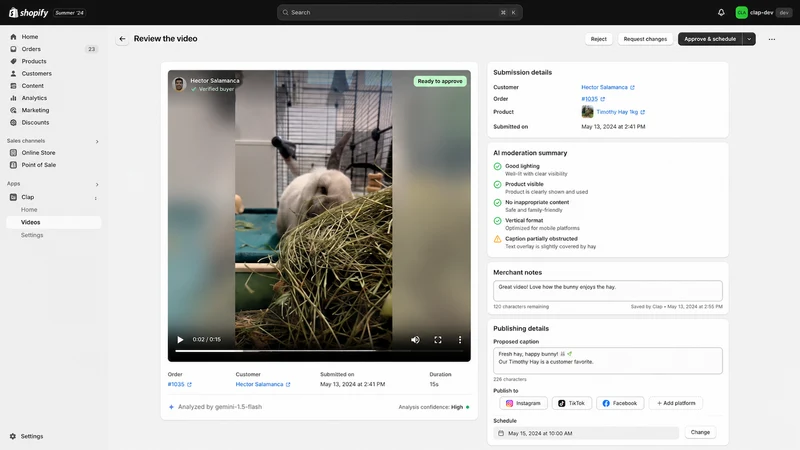This screenshot has height=450, width=800.
Task: Click Request changes button
Action: coord(645,39)
